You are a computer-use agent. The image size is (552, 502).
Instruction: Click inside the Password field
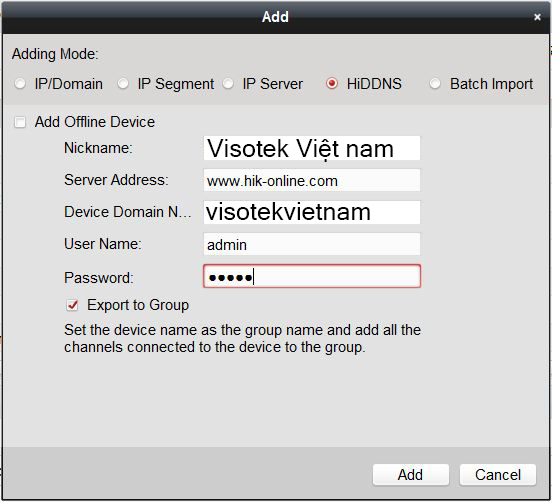[x=312, y=276]
